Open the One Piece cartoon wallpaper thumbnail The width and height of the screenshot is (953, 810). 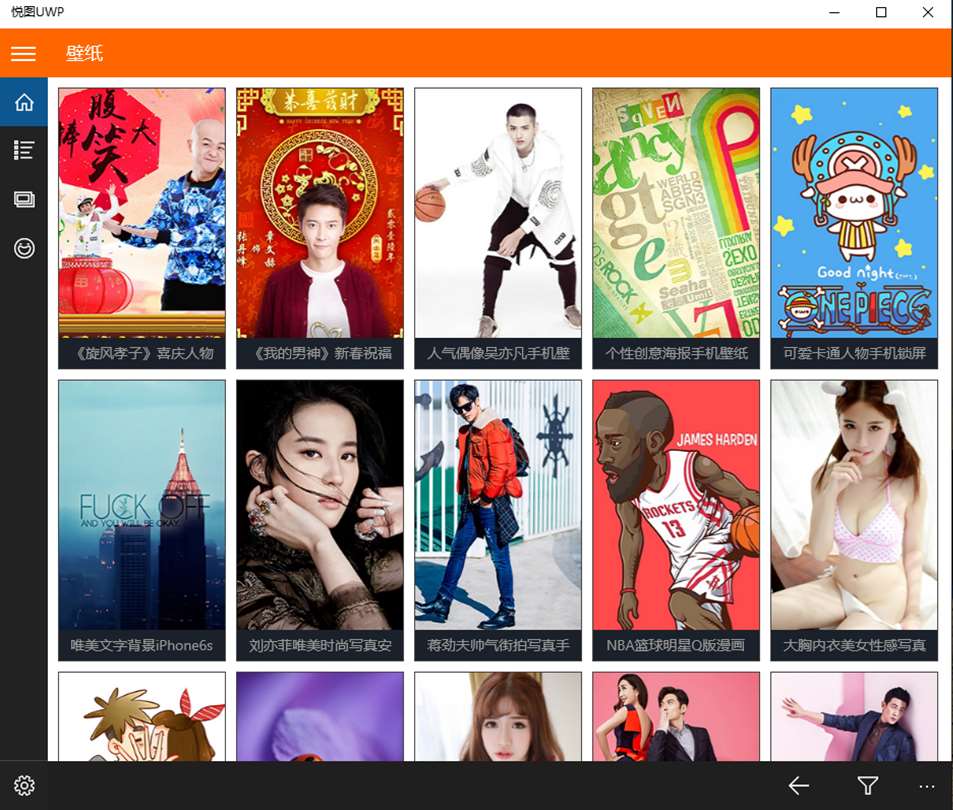[854, 213]
